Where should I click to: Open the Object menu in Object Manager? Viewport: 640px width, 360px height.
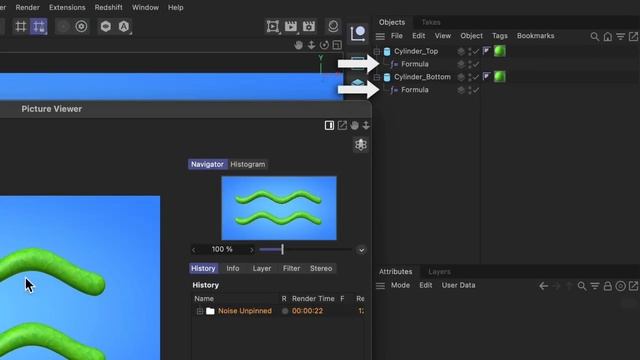click(471, 36)
